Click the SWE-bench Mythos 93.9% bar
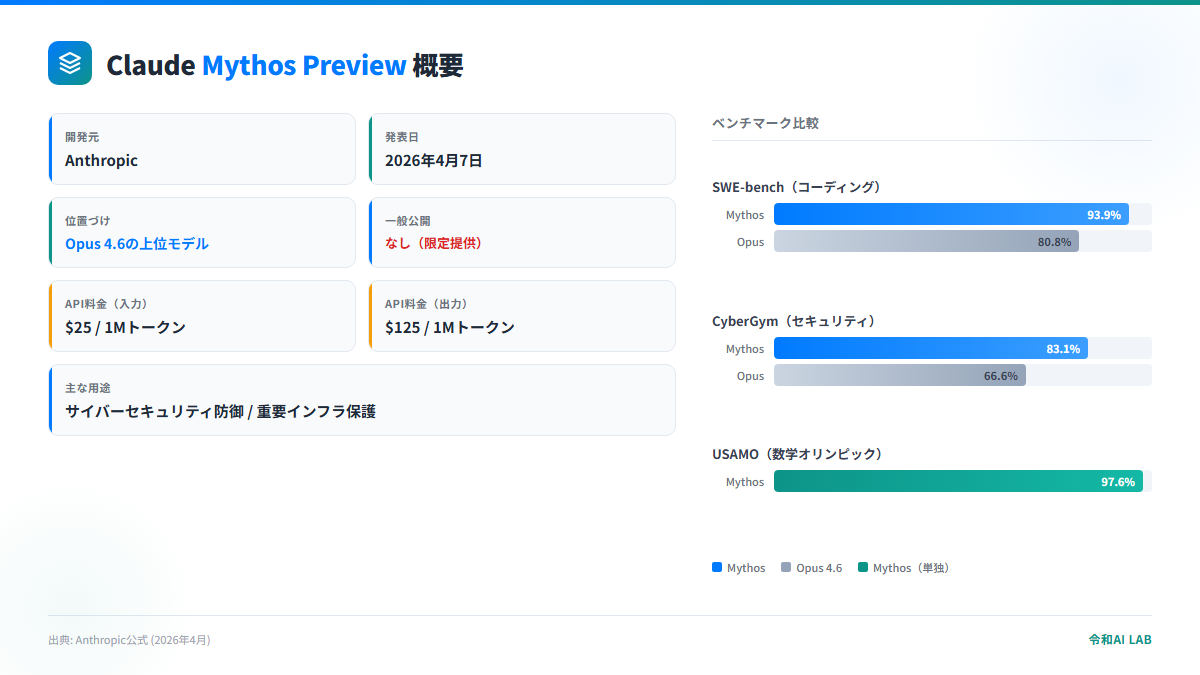Screen dimensions: 1200x675 point(951,214)
